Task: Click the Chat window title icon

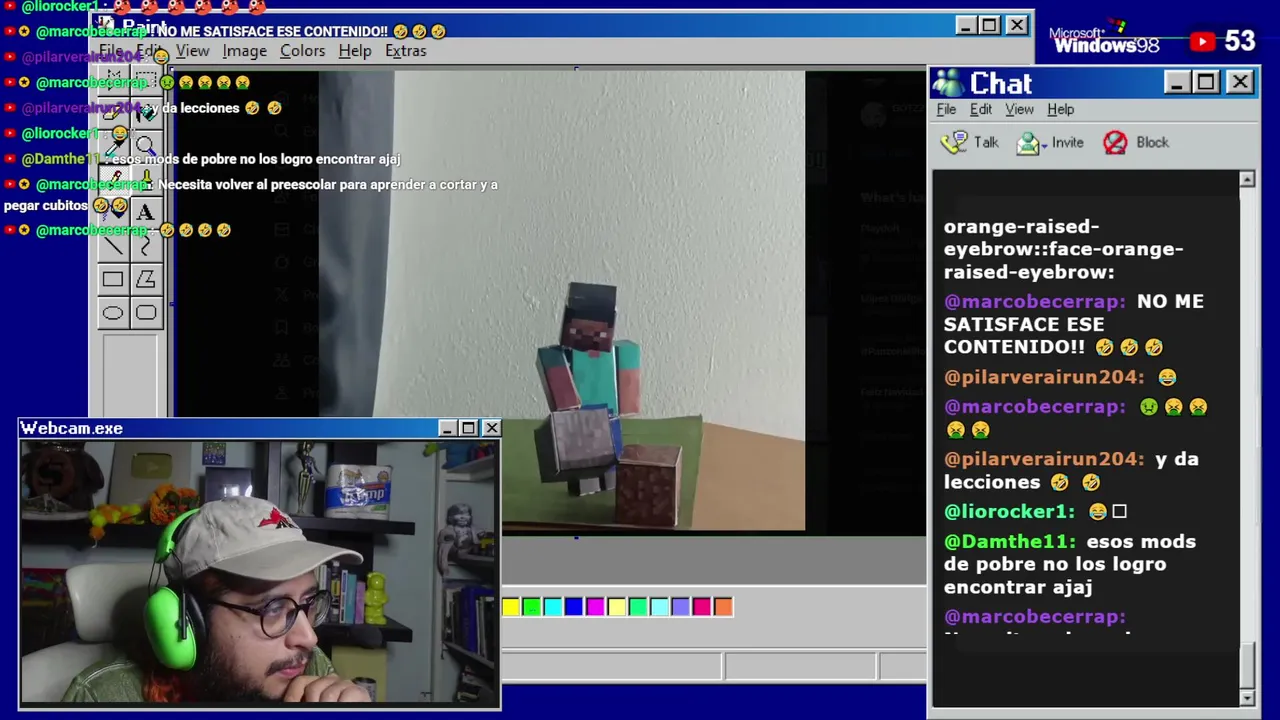Action: (947, 83)
